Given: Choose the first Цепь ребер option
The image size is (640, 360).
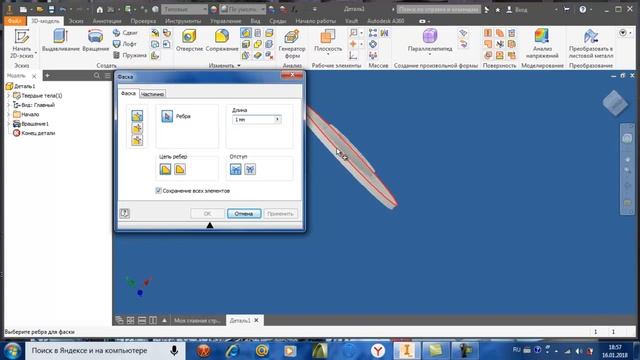Looking at the screenshot, I should click(x=165, y=169).
